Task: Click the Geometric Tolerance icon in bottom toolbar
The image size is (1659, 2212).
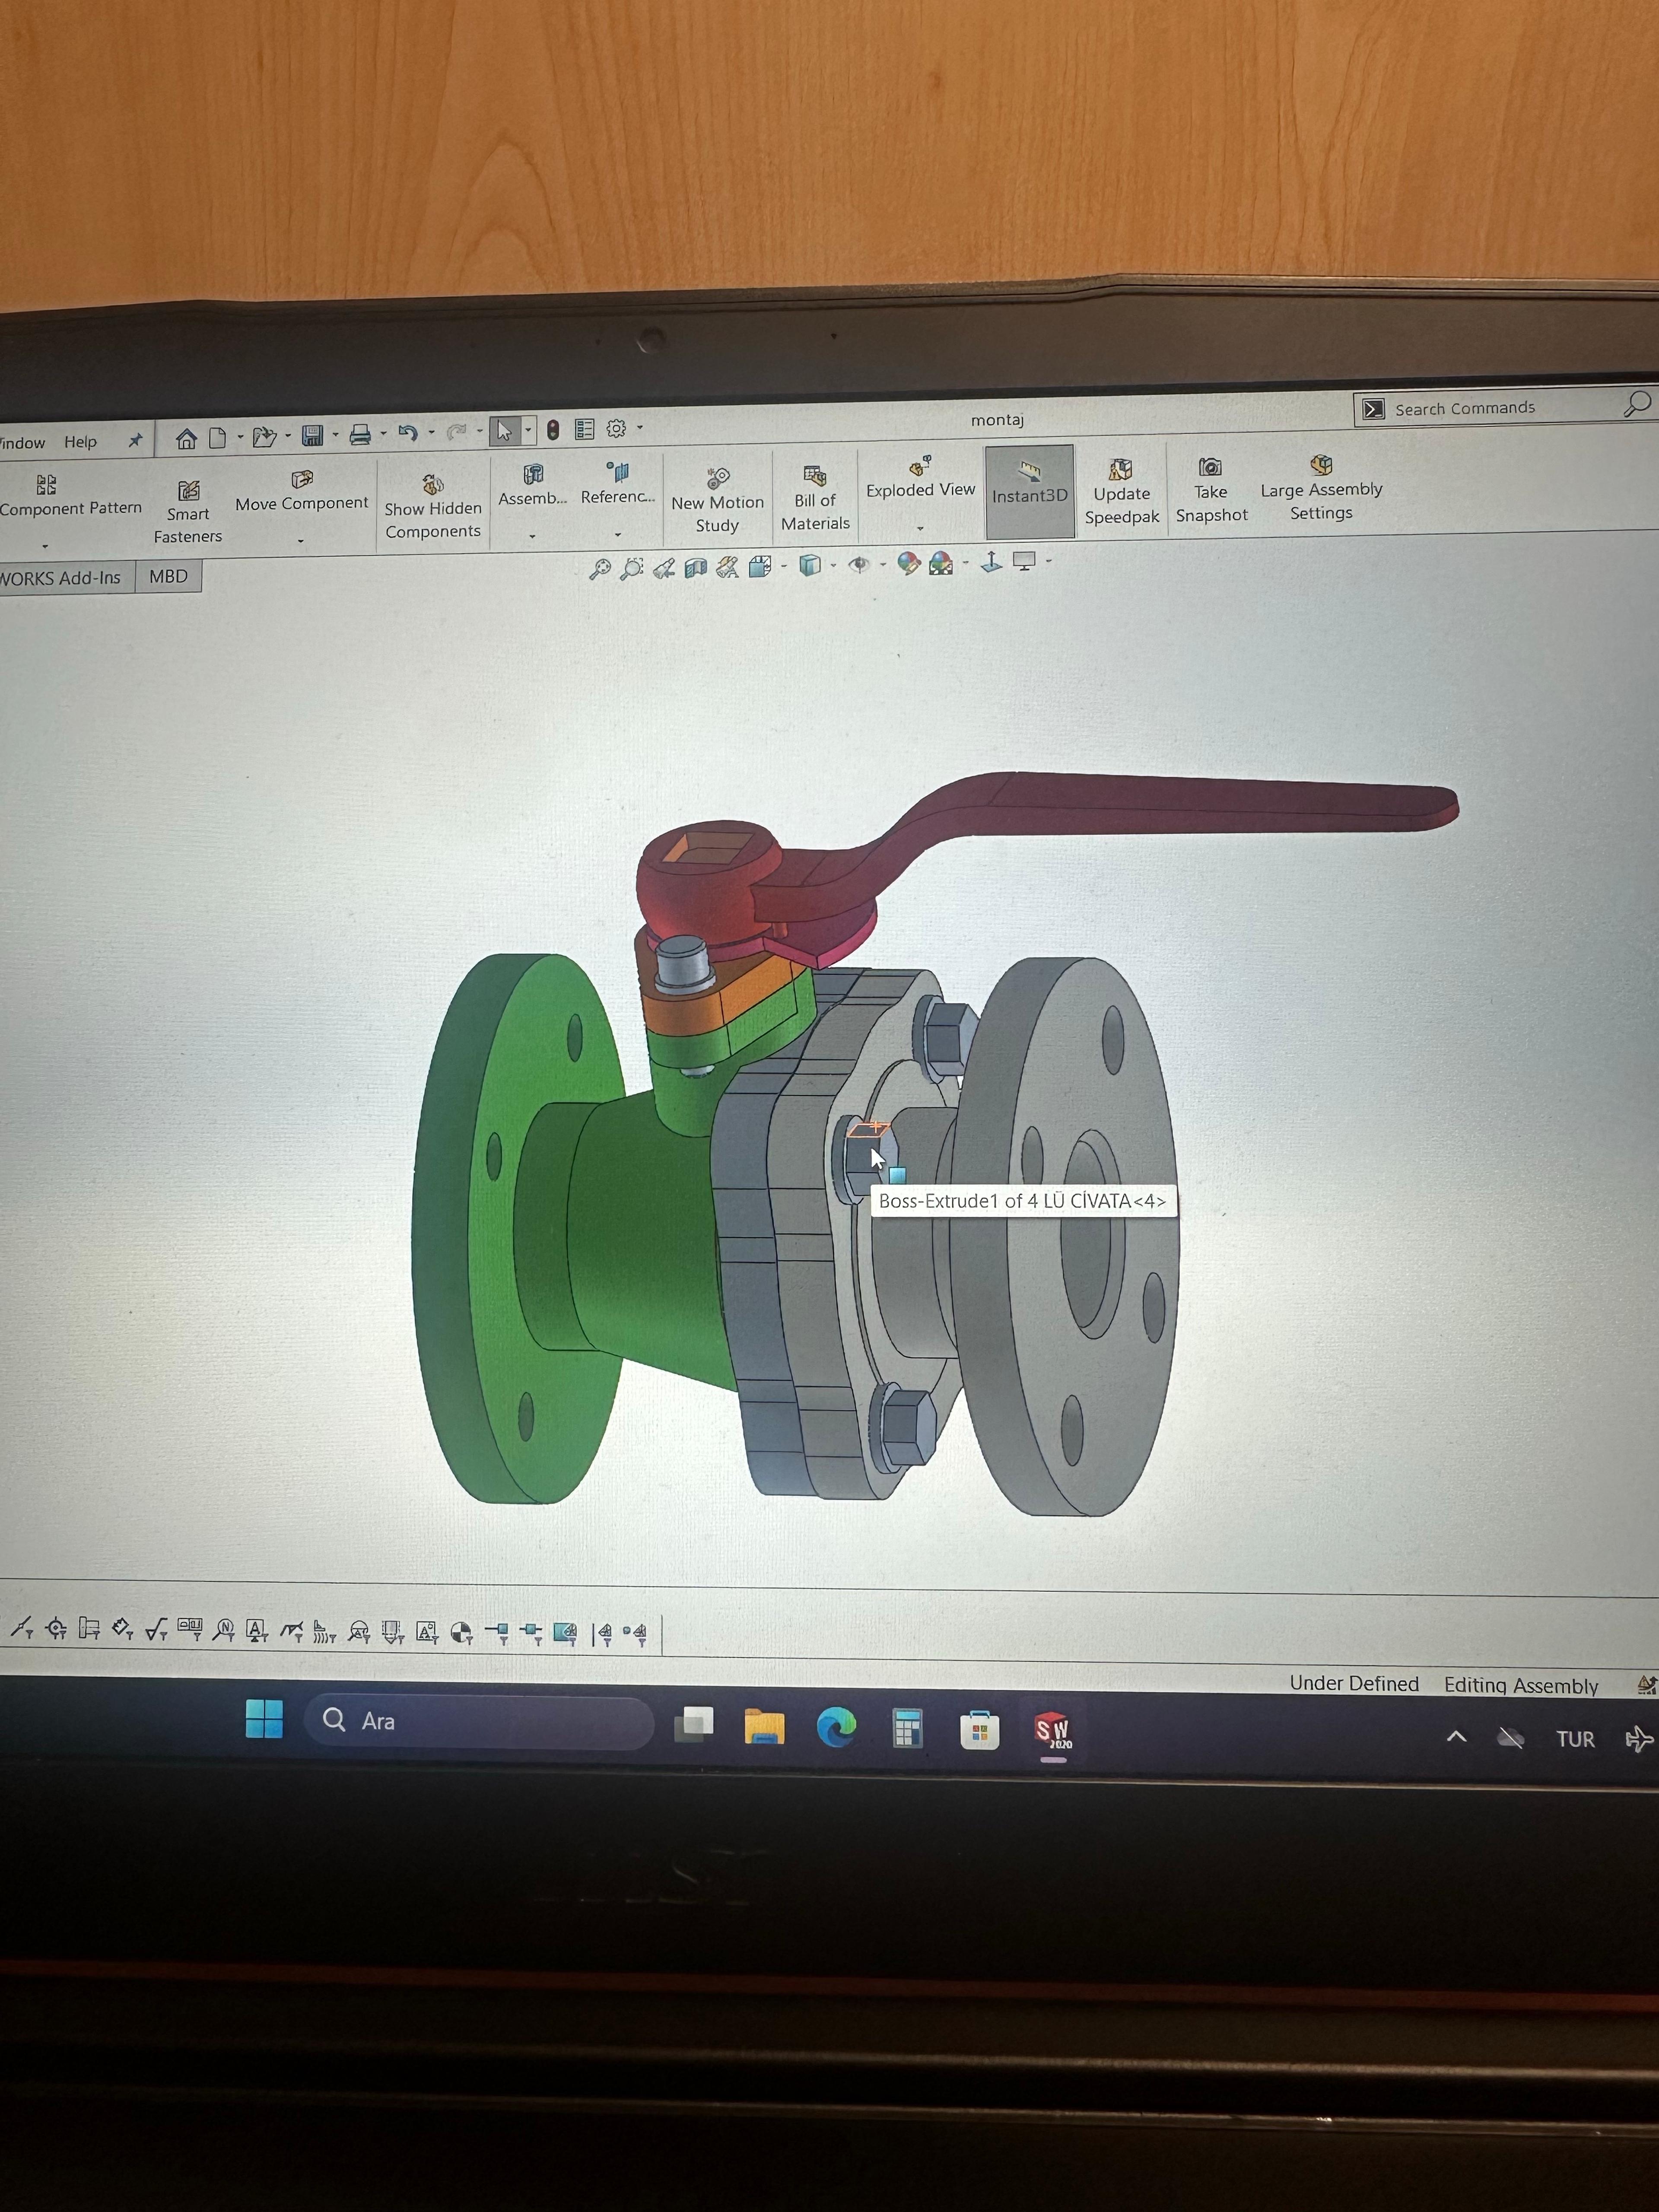Action: (190, 1630)
